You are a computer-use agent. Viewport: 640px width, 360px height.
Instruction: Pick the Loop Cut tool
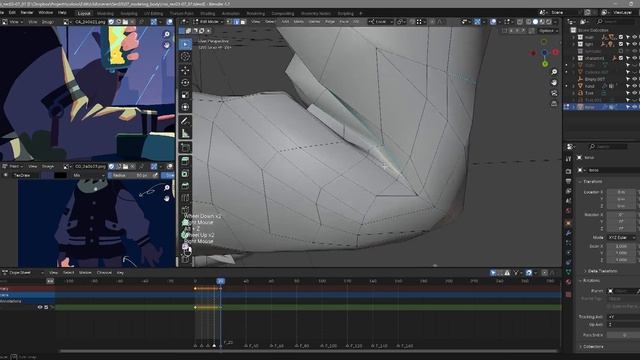[185, 198]
